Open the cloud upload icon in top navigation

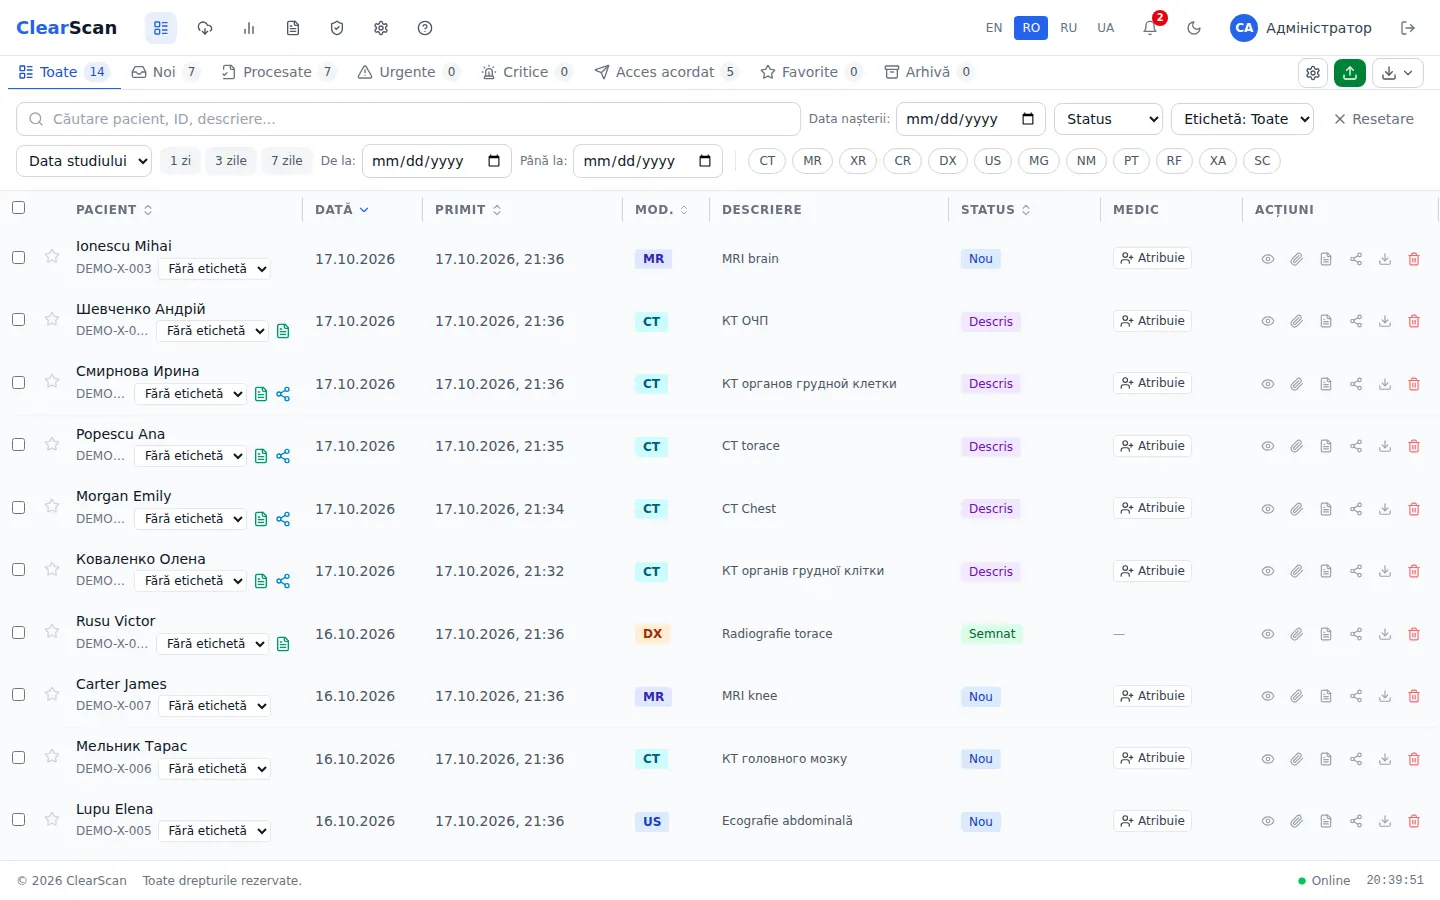tap(205, 28)
